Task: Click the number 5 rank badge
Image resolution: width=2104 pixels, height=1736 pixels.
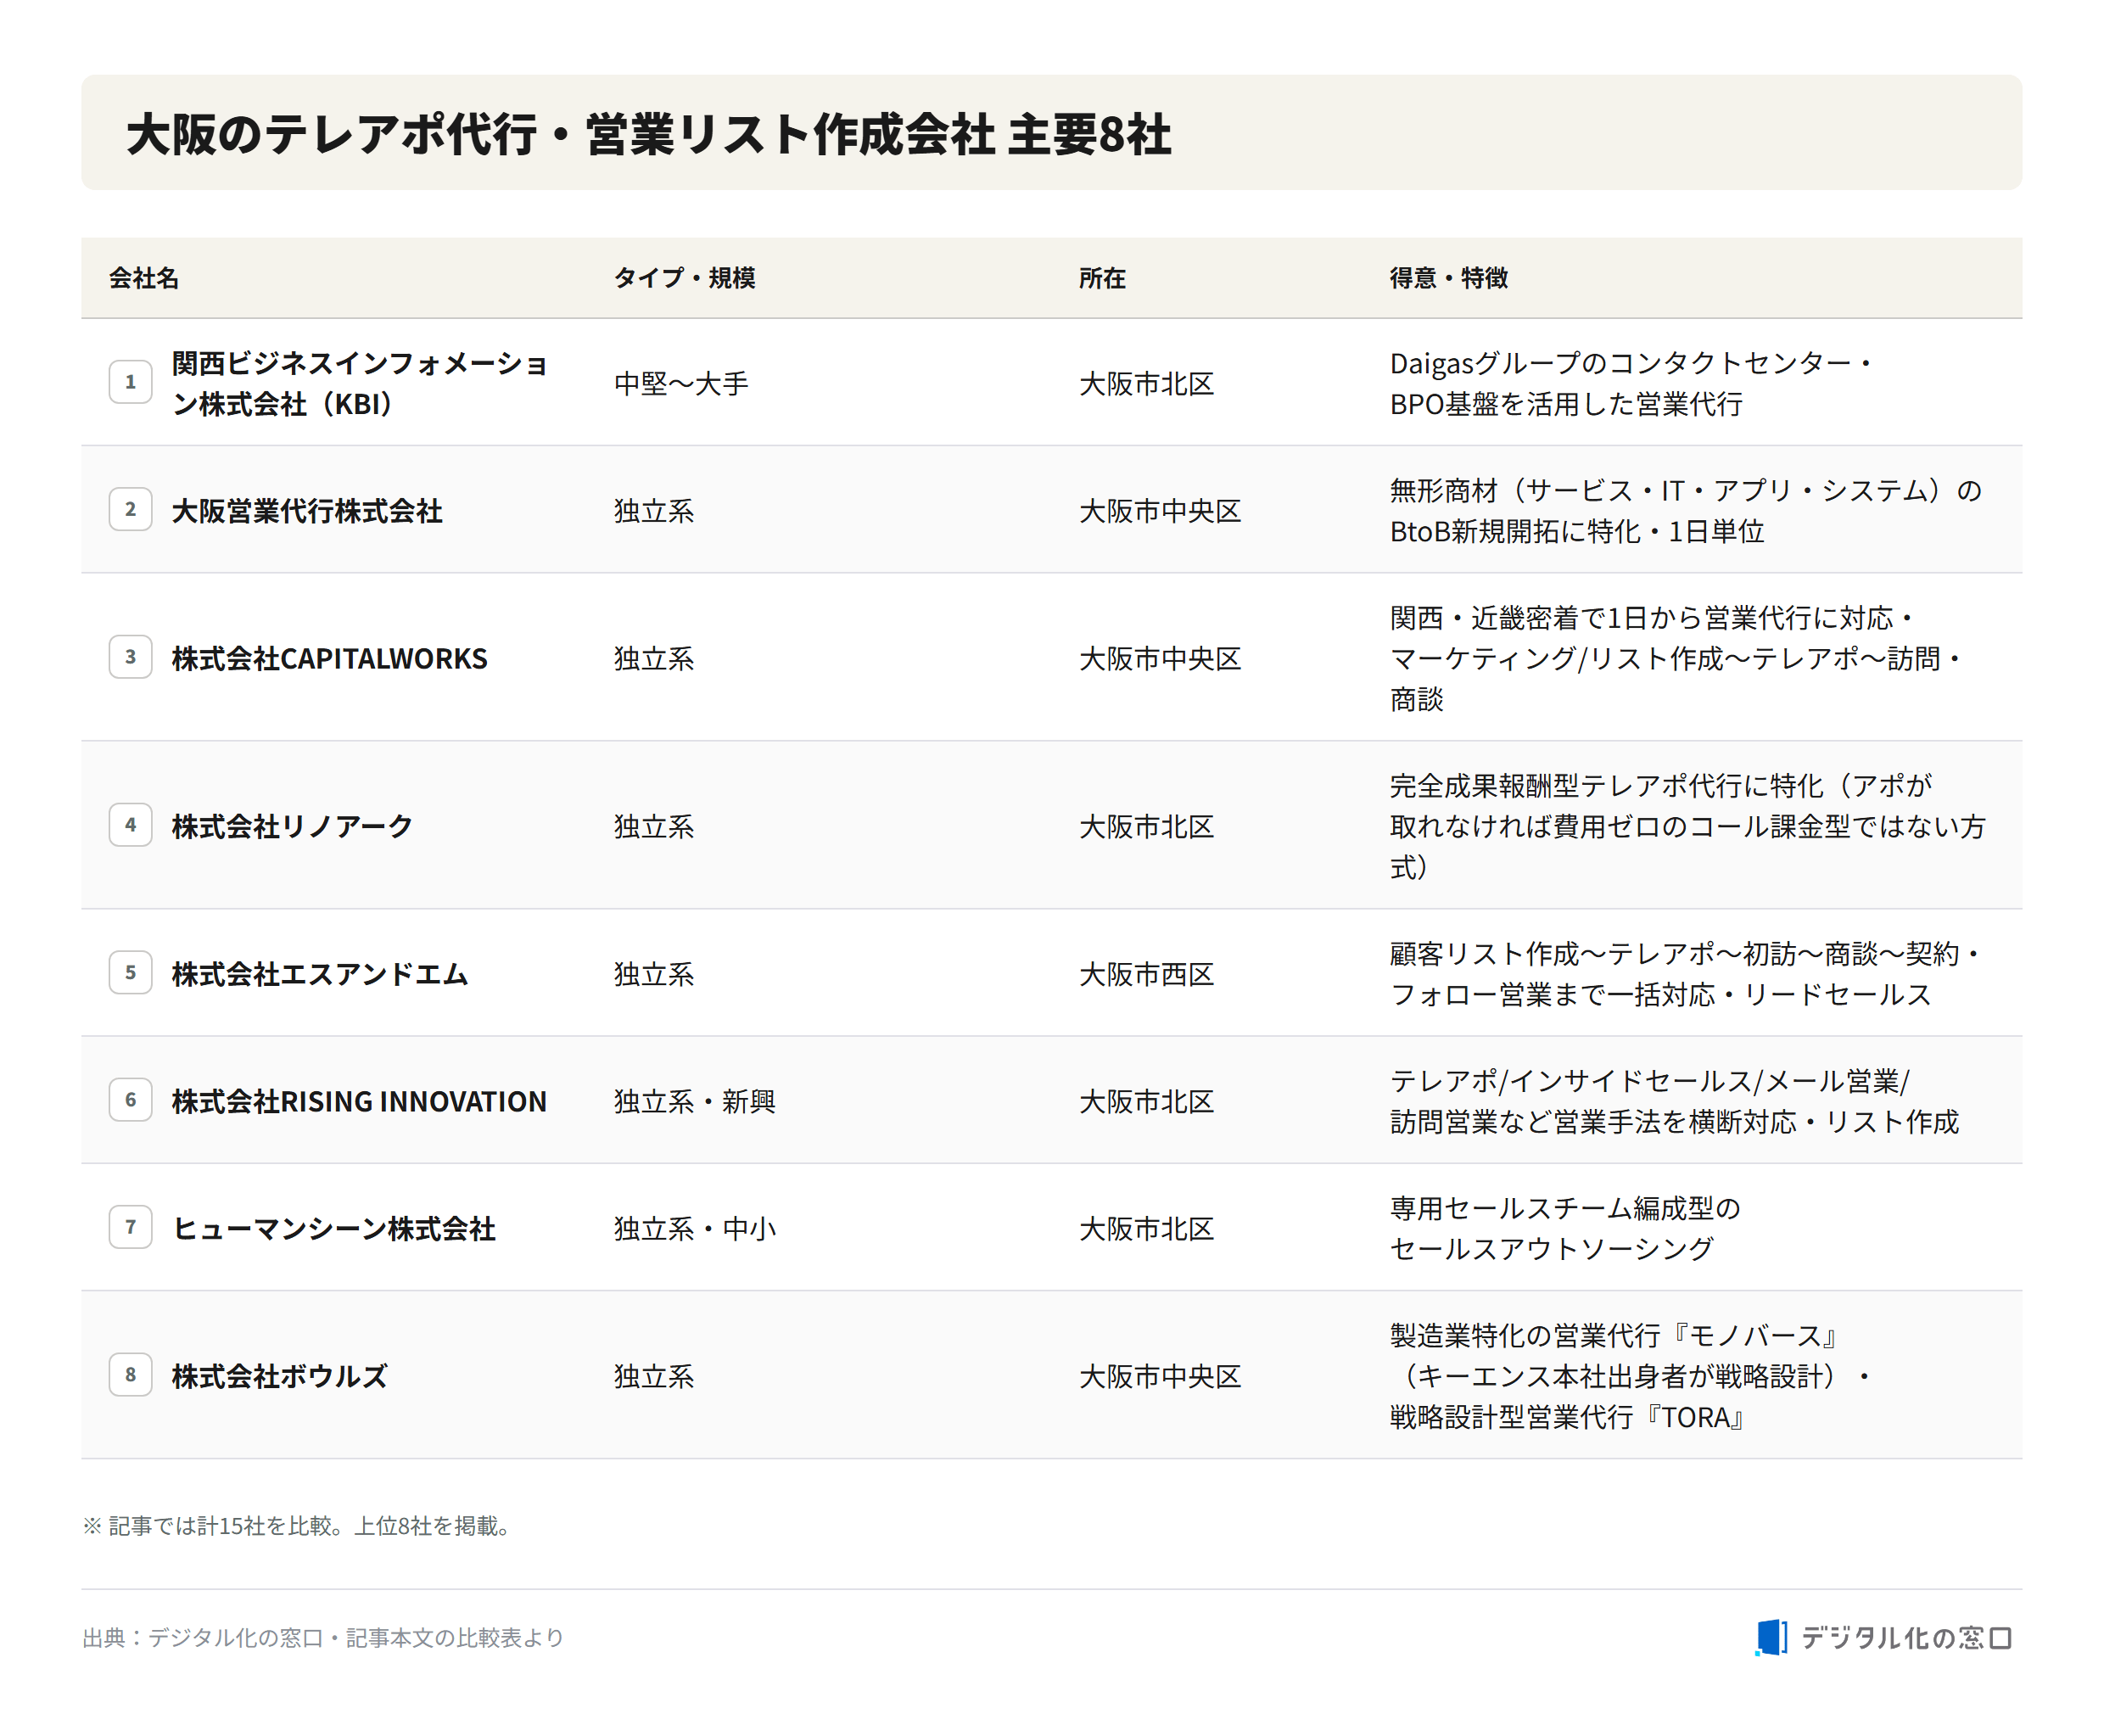Action: 130,972
